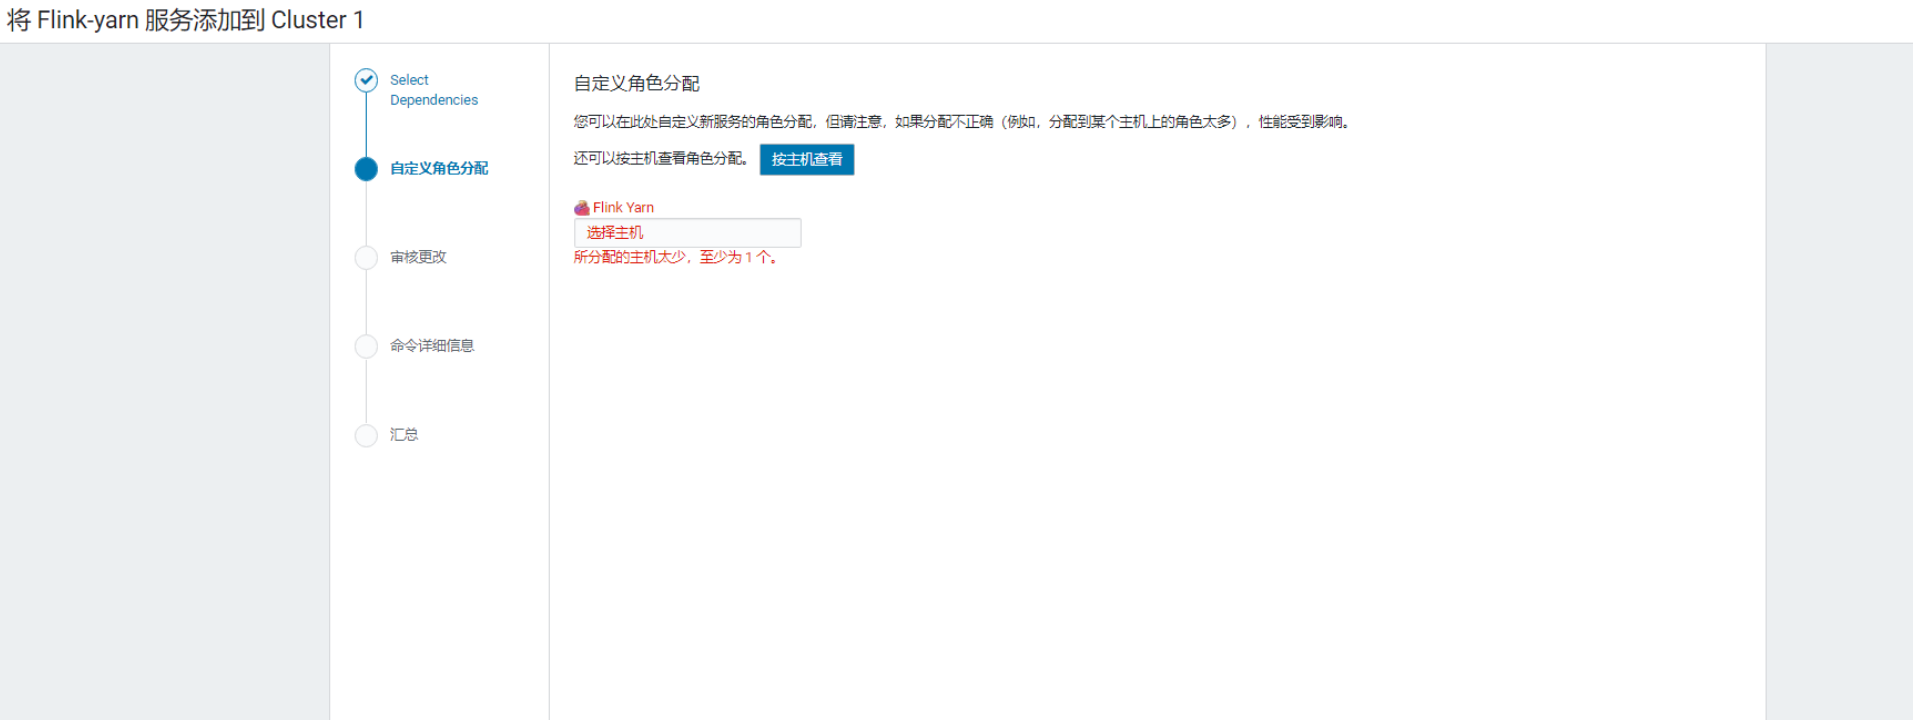Open the 汇总 step label
Image resolution: width=1913 pixels, height=720 pixels.
[x=404, y=435]
